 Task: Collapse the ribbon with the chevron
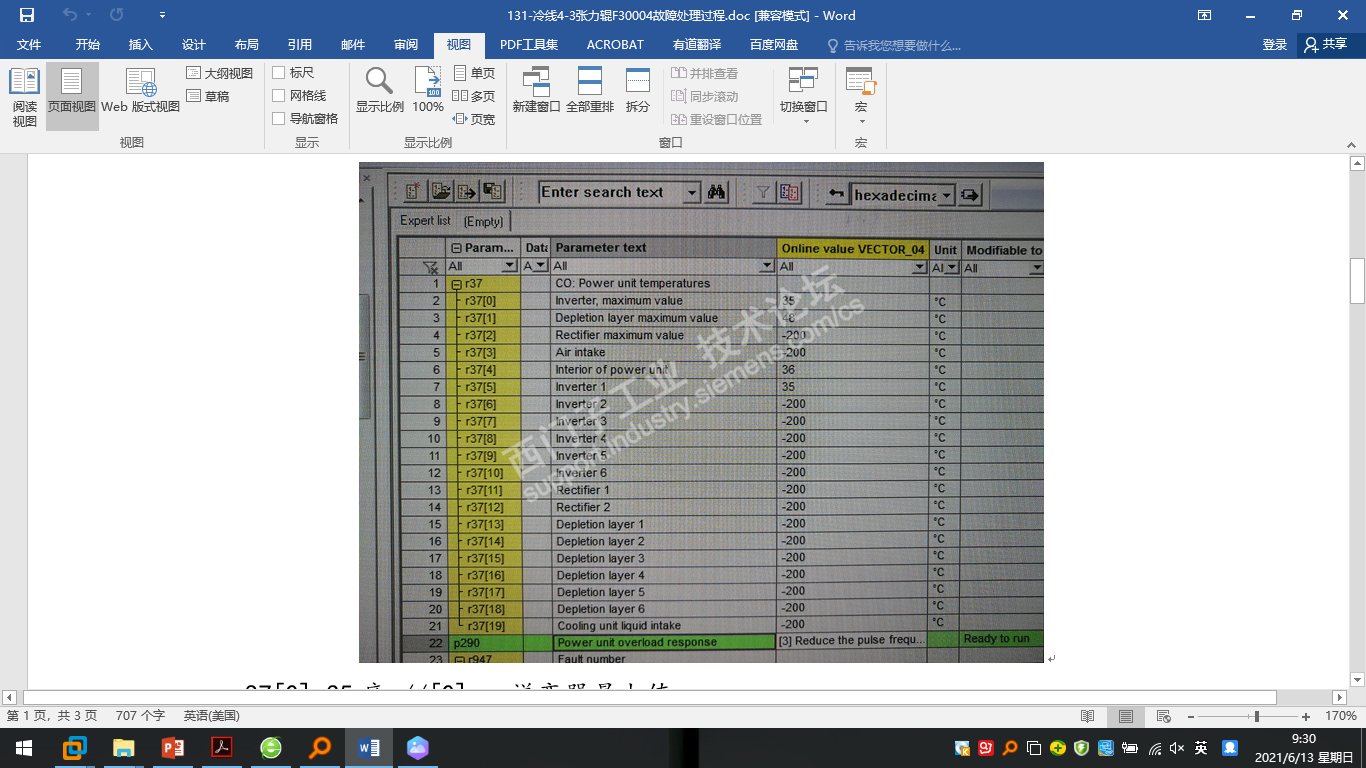(1351, 143)
